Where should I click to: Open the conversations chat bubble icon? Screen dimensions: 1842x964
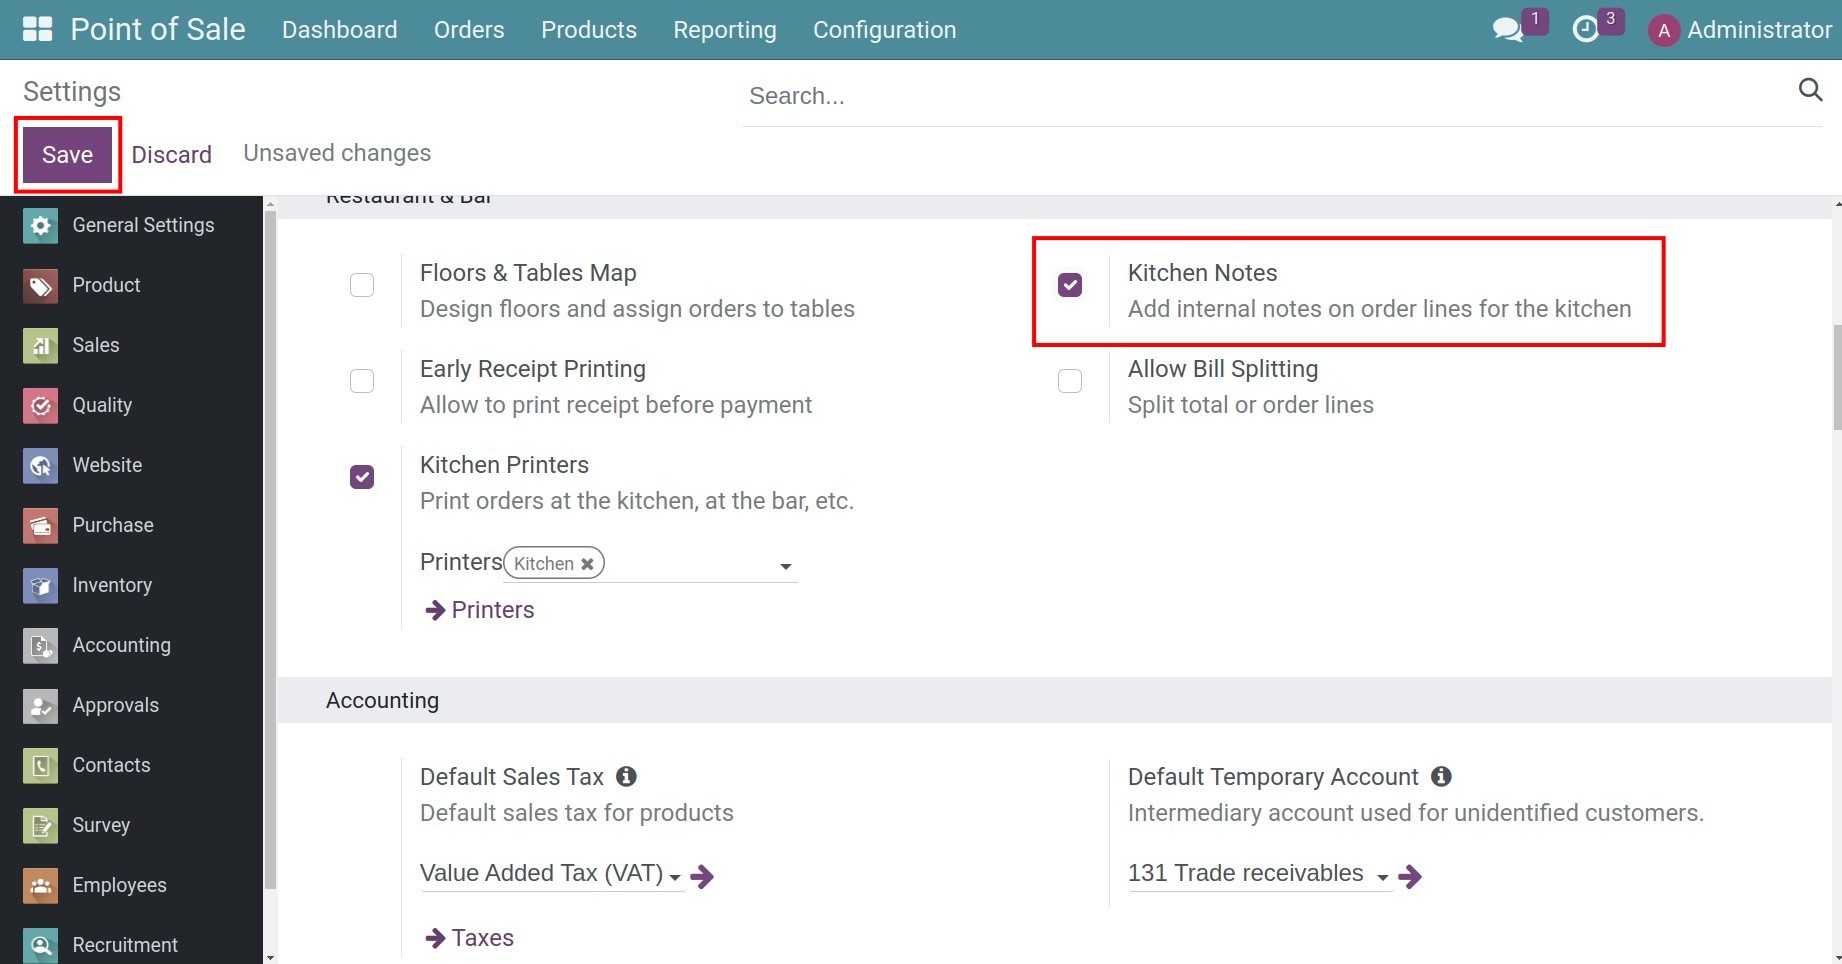click(1507, 29)
